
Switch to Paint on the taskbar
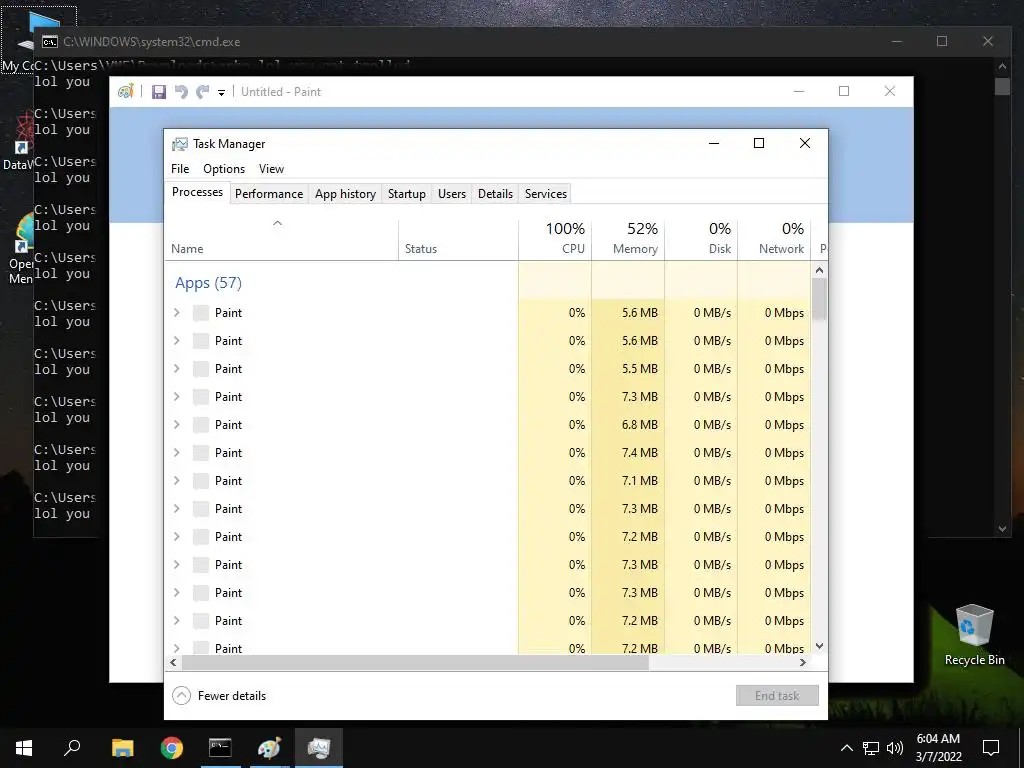[x=269, y=747]
